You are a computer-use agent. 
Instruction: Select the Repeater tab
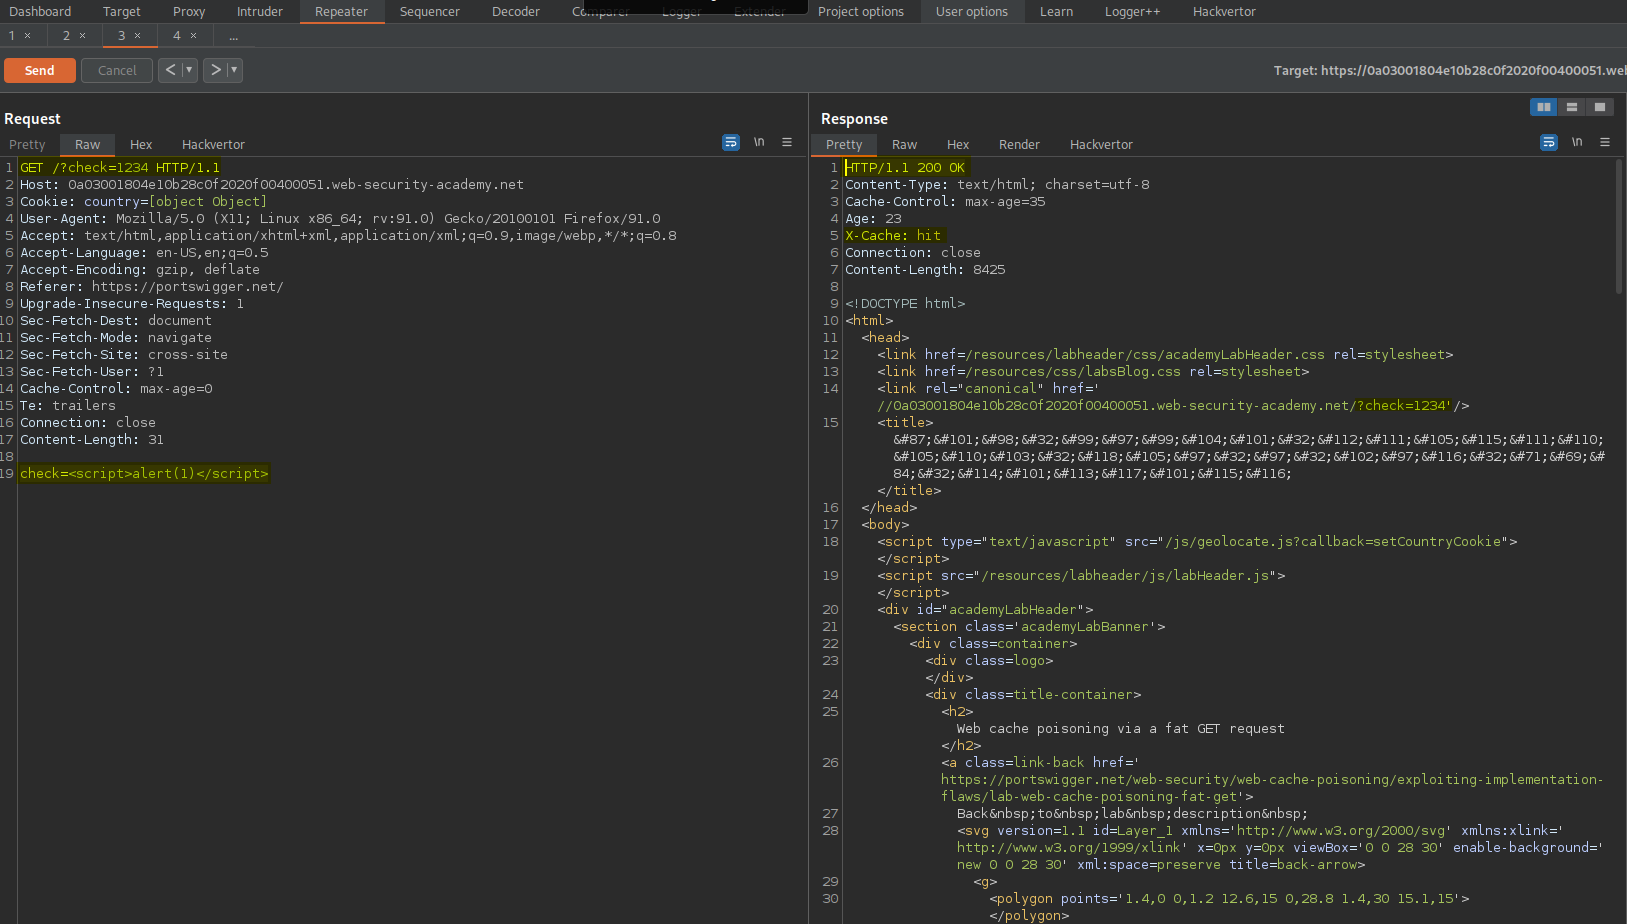(x=342, y=12)
